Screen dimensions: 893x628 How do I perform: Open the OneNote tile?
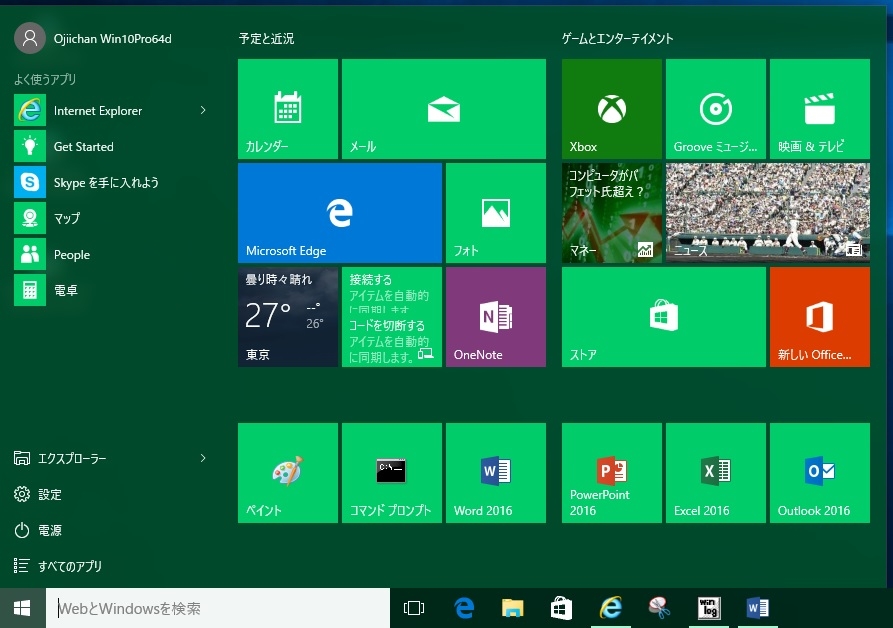495,316
